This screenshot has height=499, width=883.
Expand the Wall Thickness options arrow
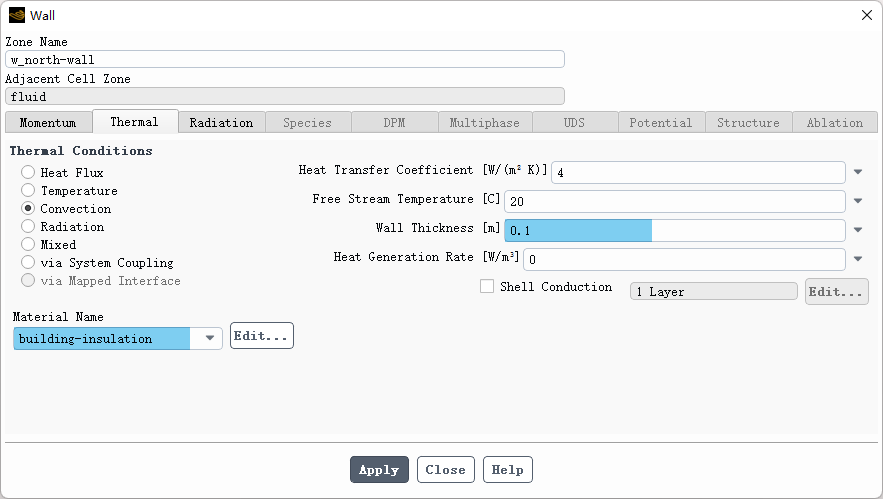point(858,230)
